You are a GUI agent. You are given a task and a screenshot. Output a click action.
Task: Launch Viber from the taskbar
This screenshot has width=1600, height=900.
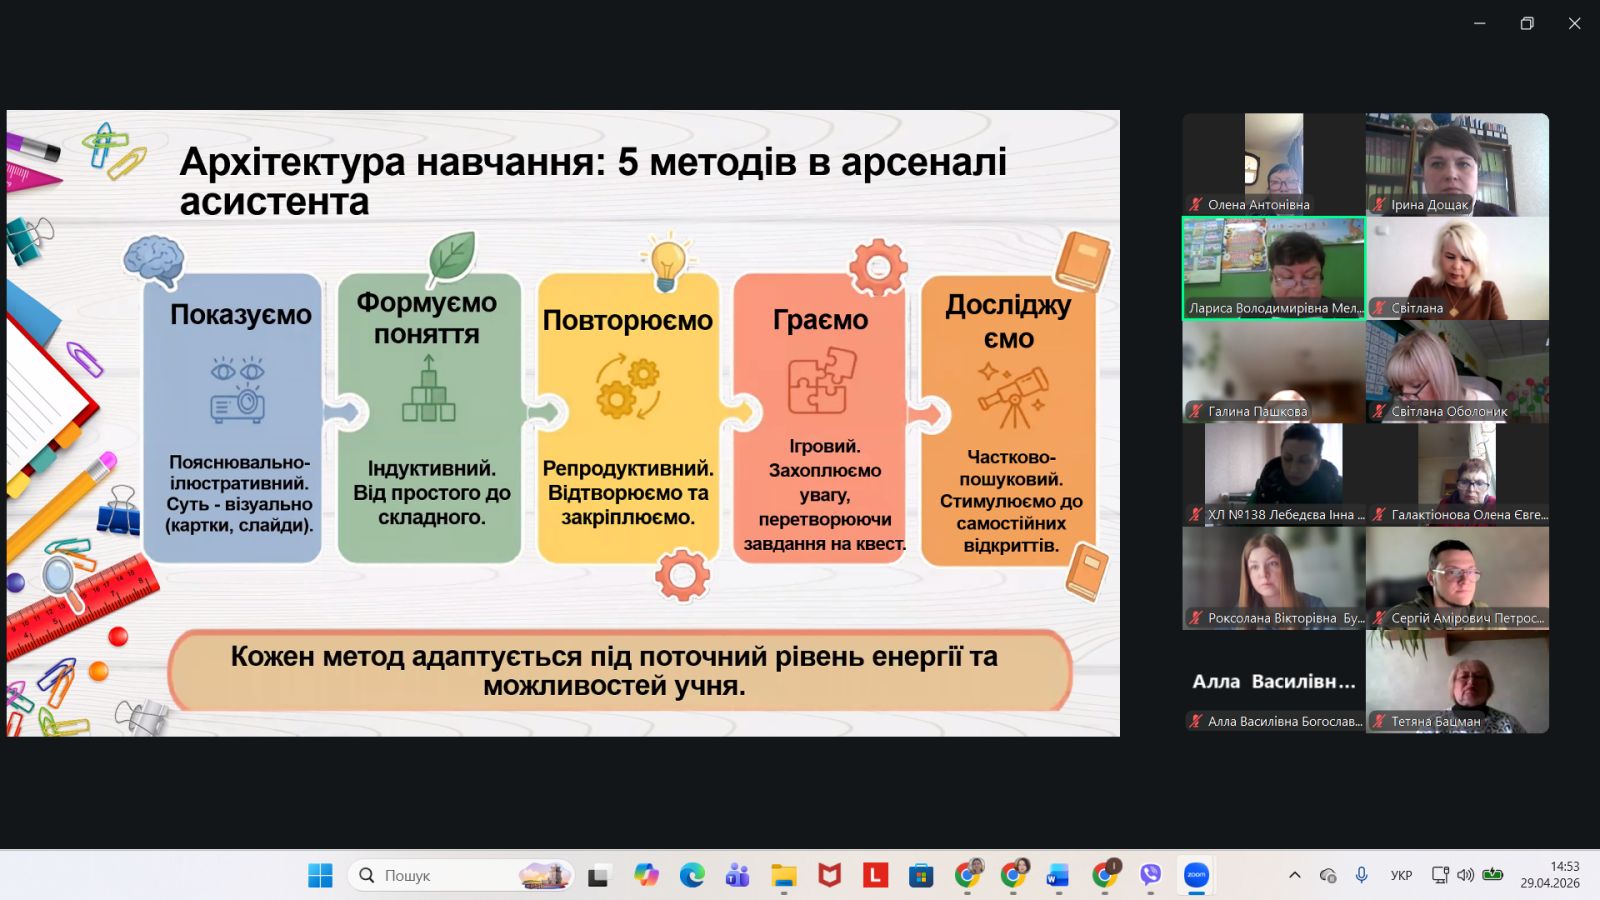[1151, 875]
